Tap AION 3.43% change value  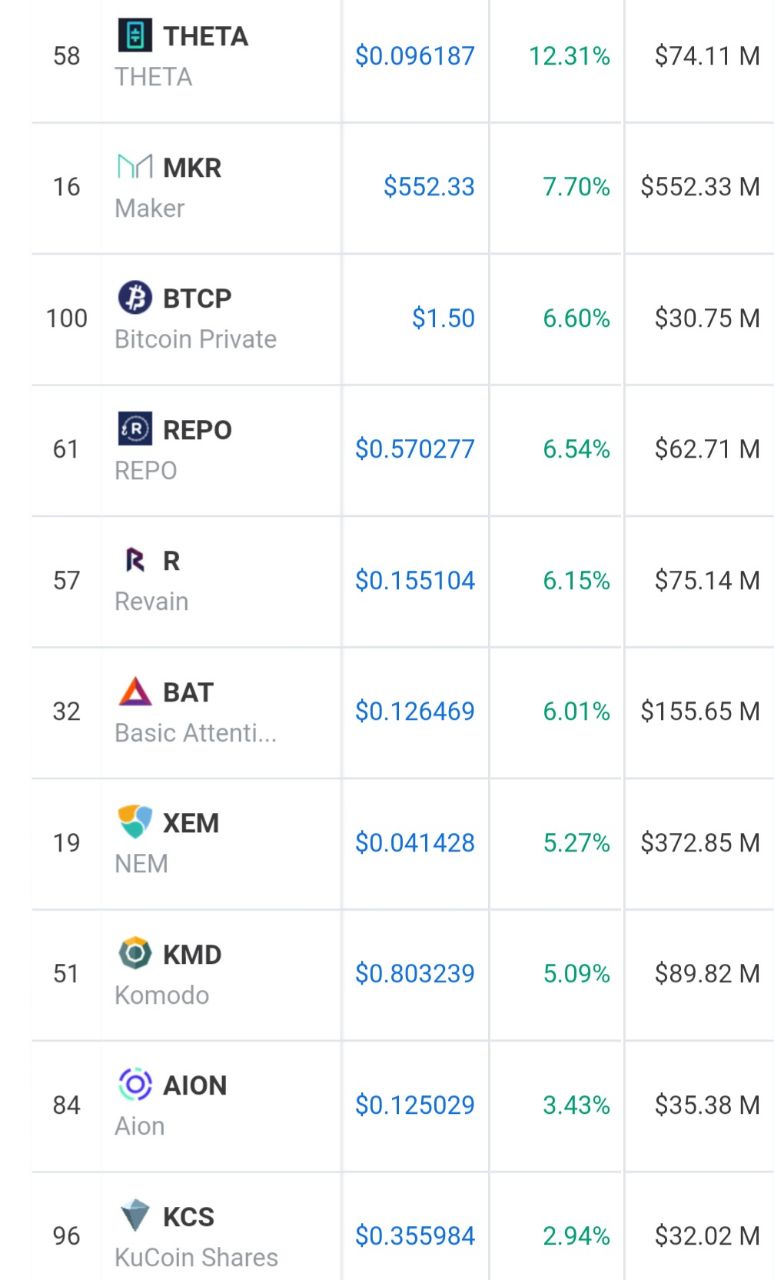[576, 1105]
